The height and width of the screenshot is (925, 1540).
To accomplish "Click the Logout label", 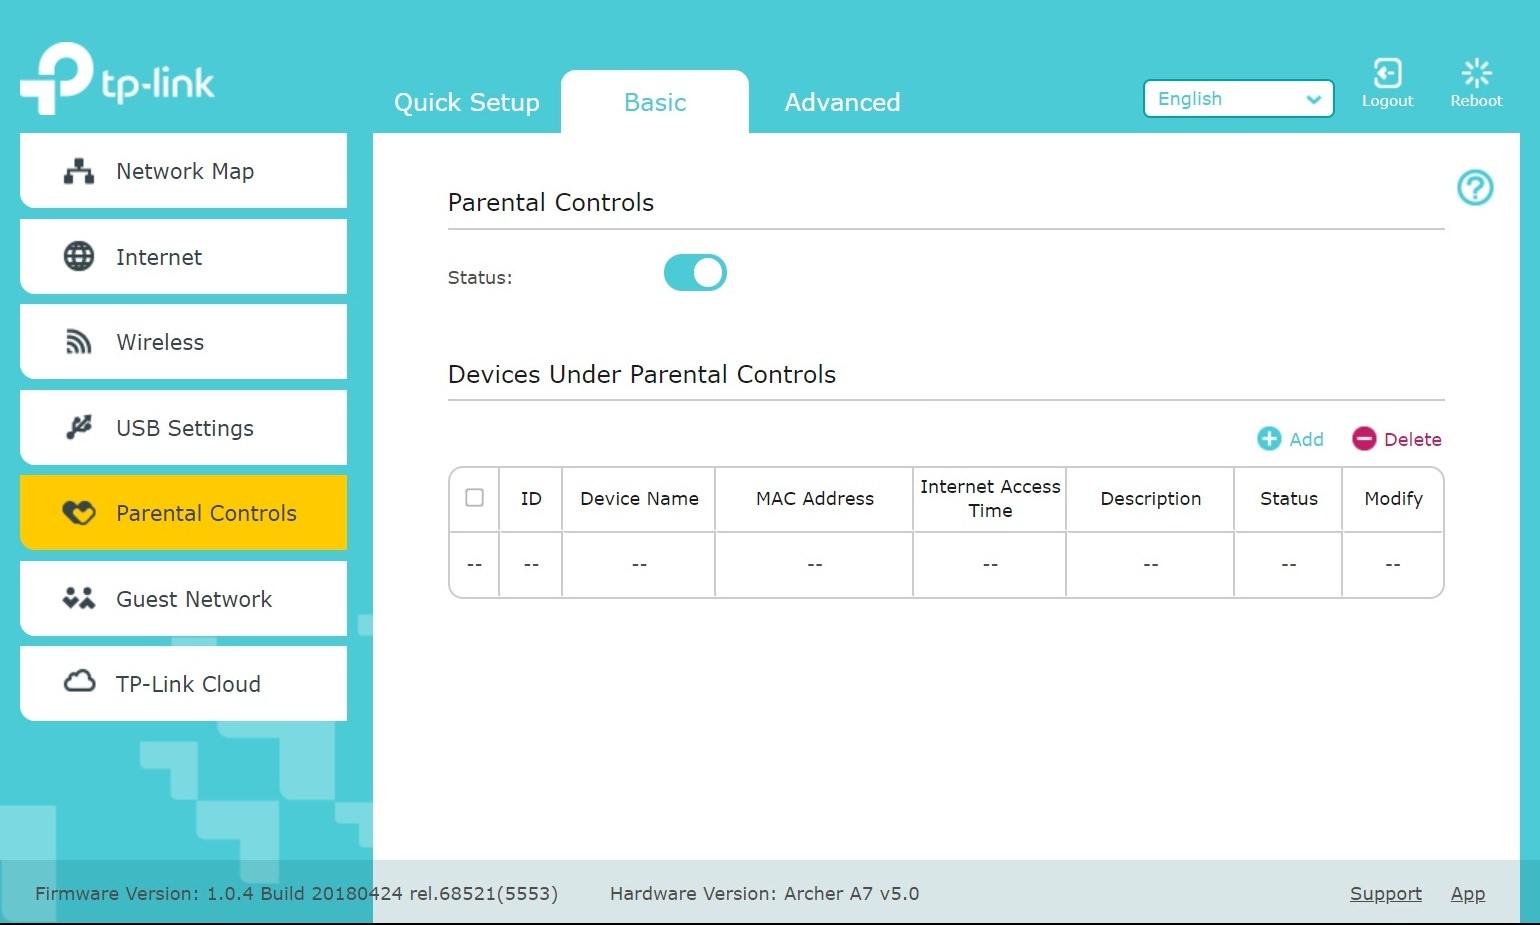I will click(x=1387, y=101).
